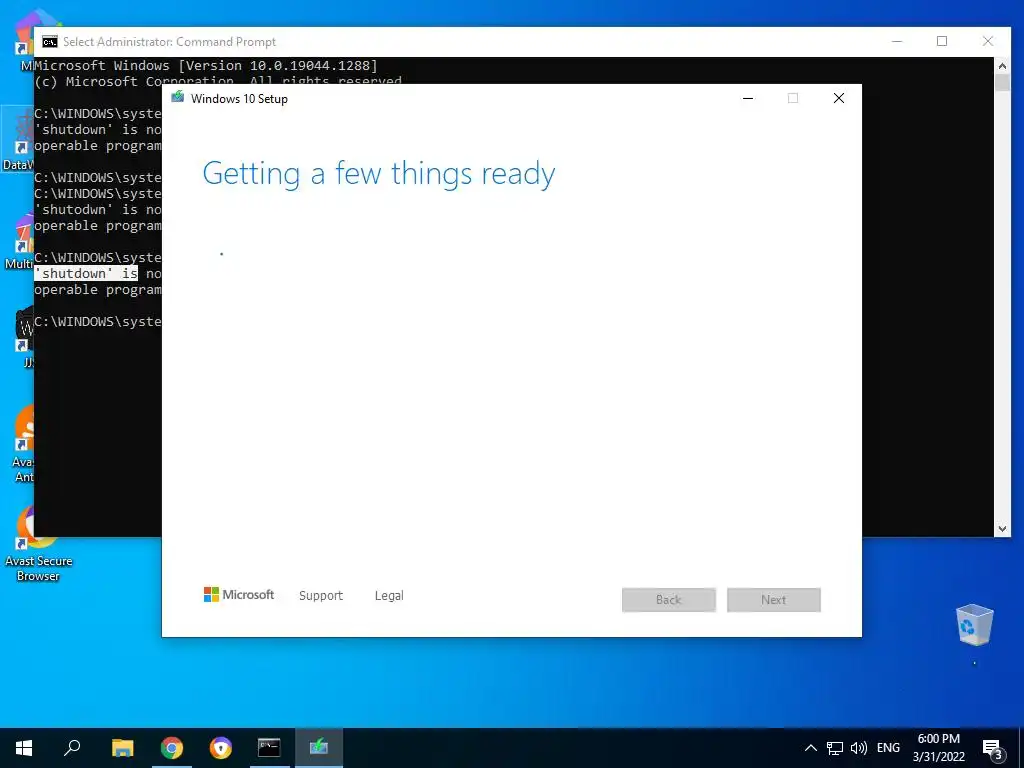
Task: Click the Support link in Setup
Action: click(321, 596)
